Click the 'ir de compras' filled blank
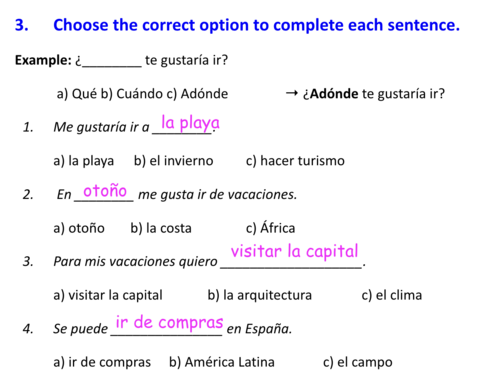The width and height of the screenshot is (500, 377). click(x=169, y=322)
